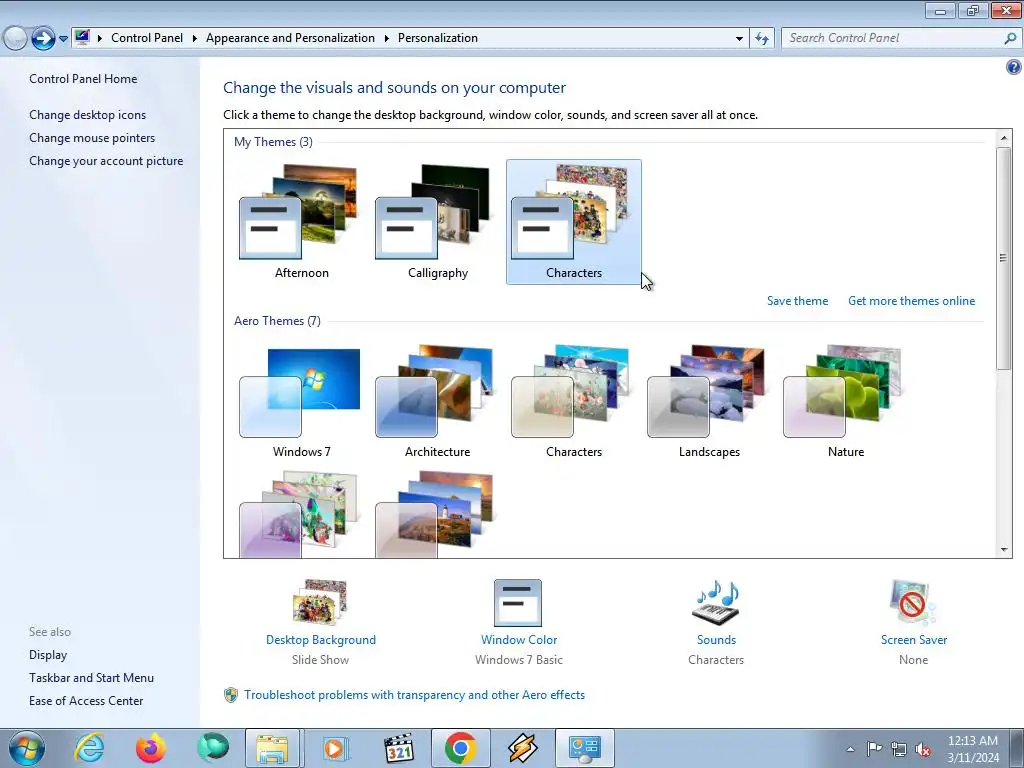Expand arrow after Control Panel breadcrumb
The image size is (1024, 768).
pos(195,39)
